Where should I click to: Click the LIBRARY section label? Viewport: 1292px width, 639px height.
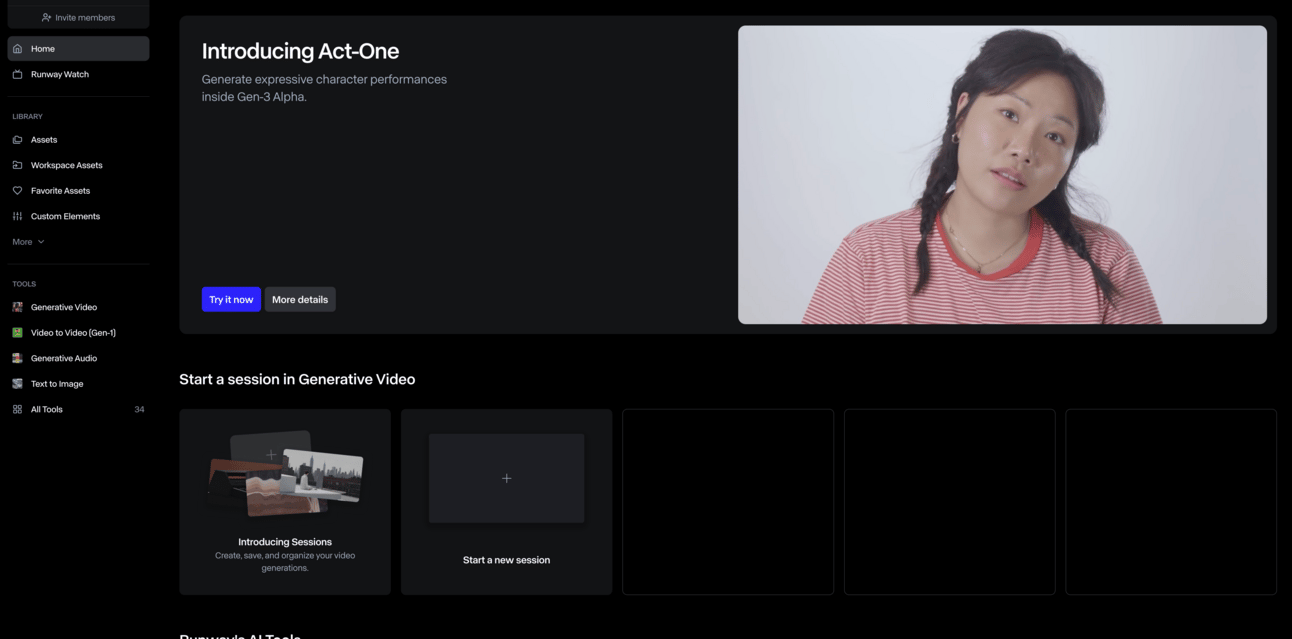point(27,116)
